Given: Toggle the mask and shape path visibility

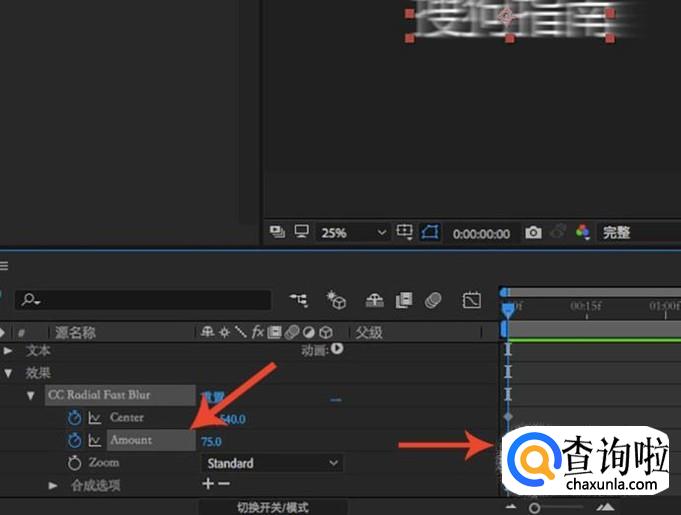Looking at the screenshot, I should click(x=430, y=232).
